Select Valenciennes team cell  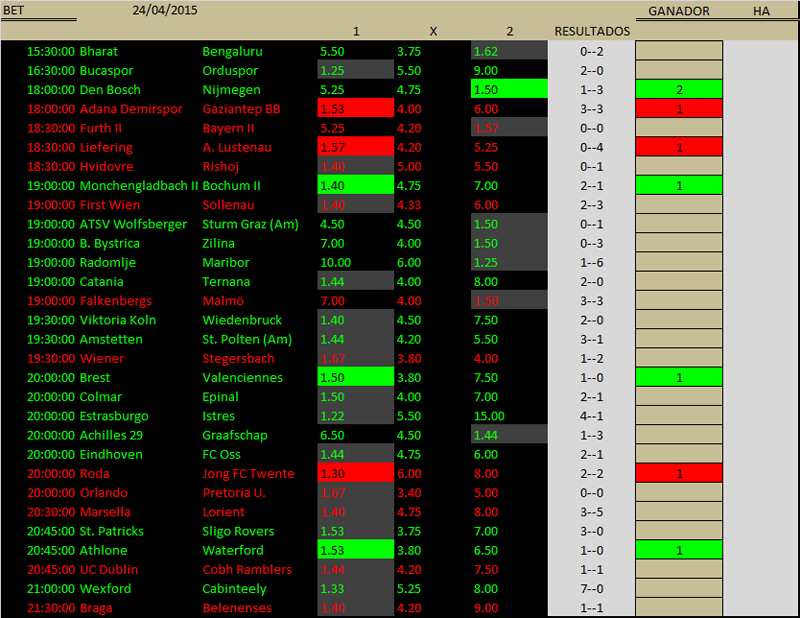point(242,378)
